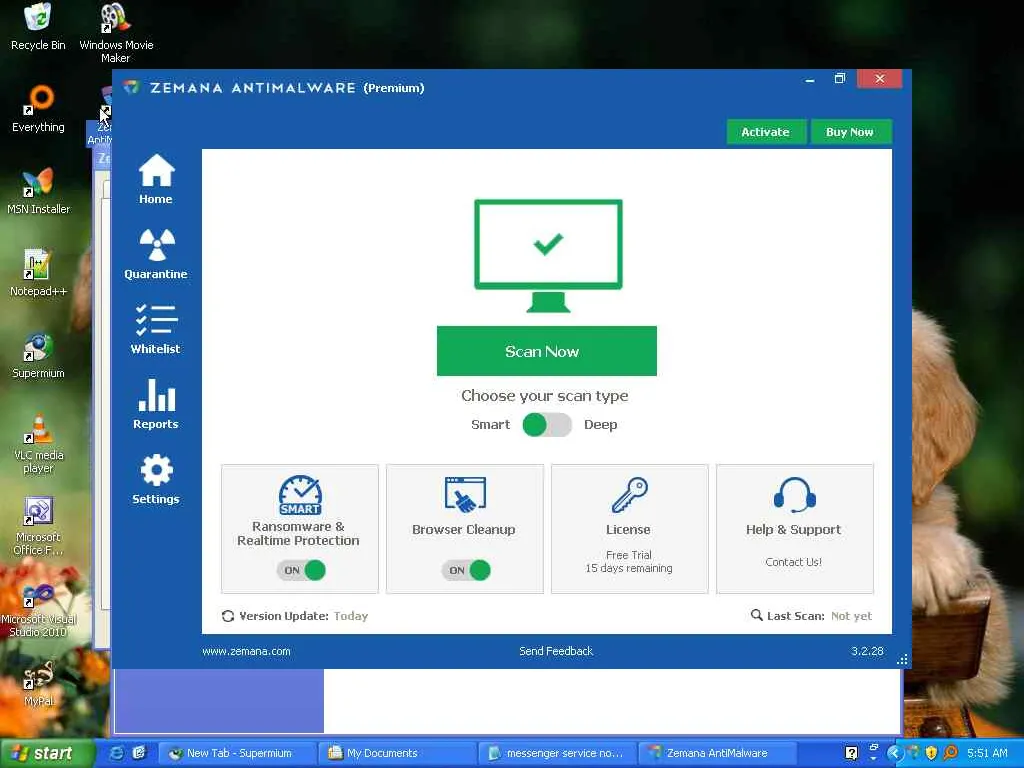Restore the Zemana window size
The height and width of the screenshot is (768, 1024).
tap(840, 79)
